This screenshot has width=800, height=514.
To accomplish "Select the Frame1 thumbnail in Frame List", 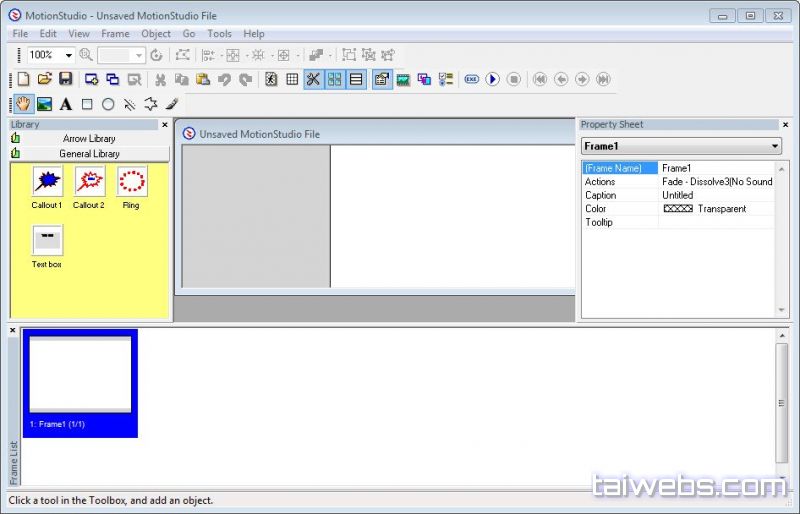I will pos(80,383).
